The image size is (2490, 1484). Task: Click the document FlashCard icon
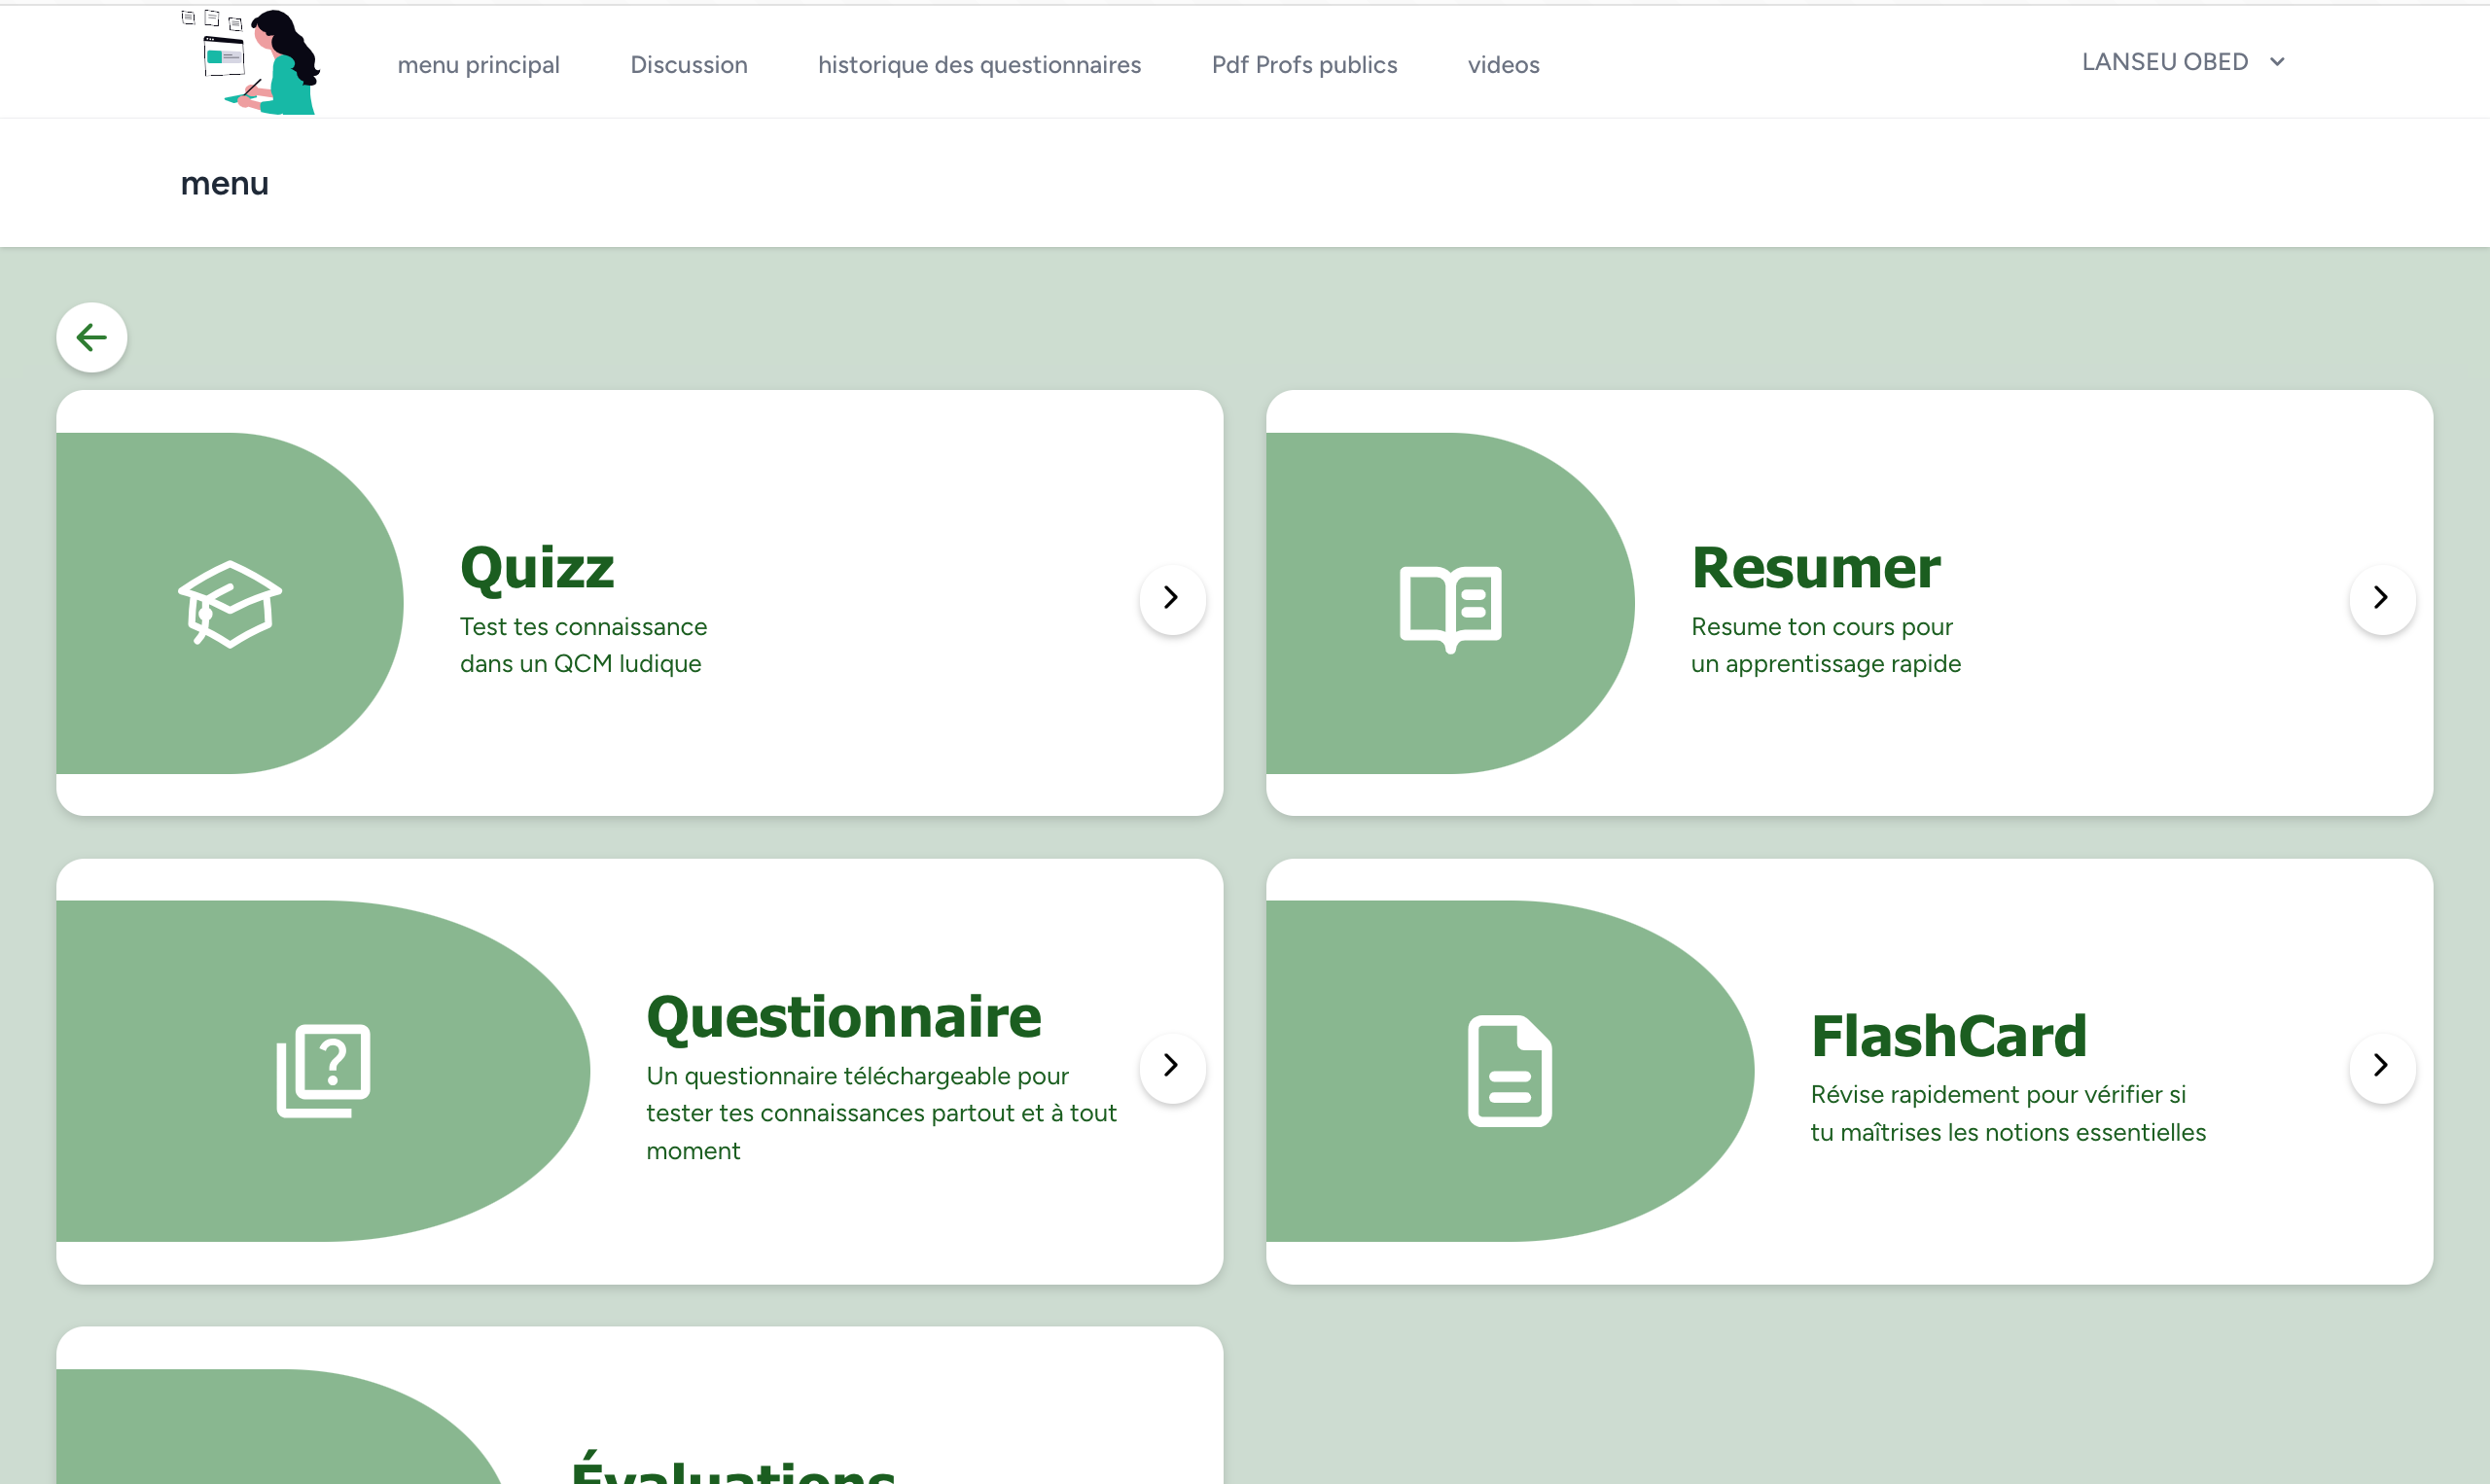(1509, 1070)
